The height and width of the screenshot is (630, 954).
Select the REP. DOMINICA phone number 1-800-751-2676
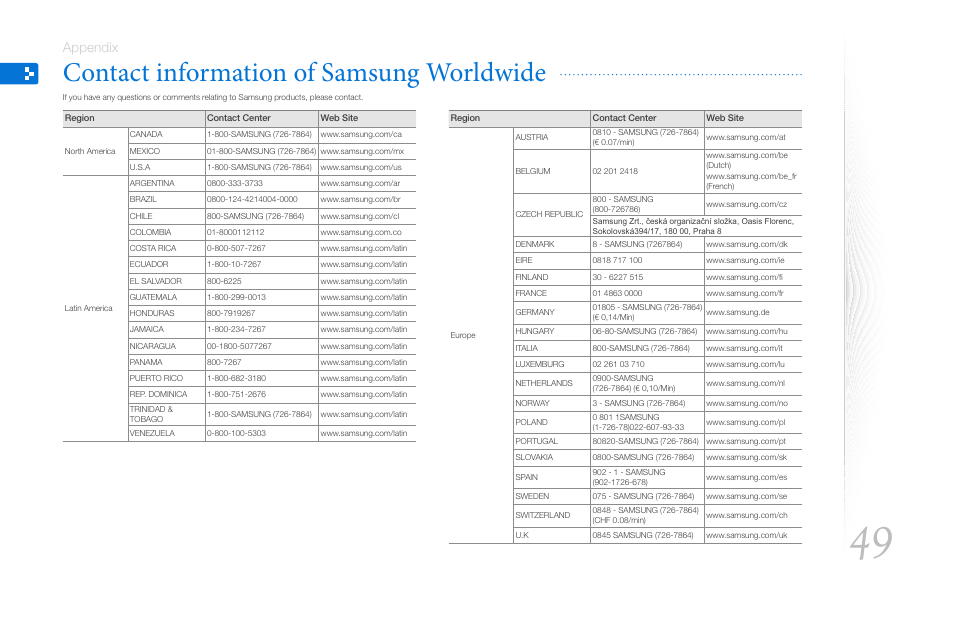tap(236, 394)
